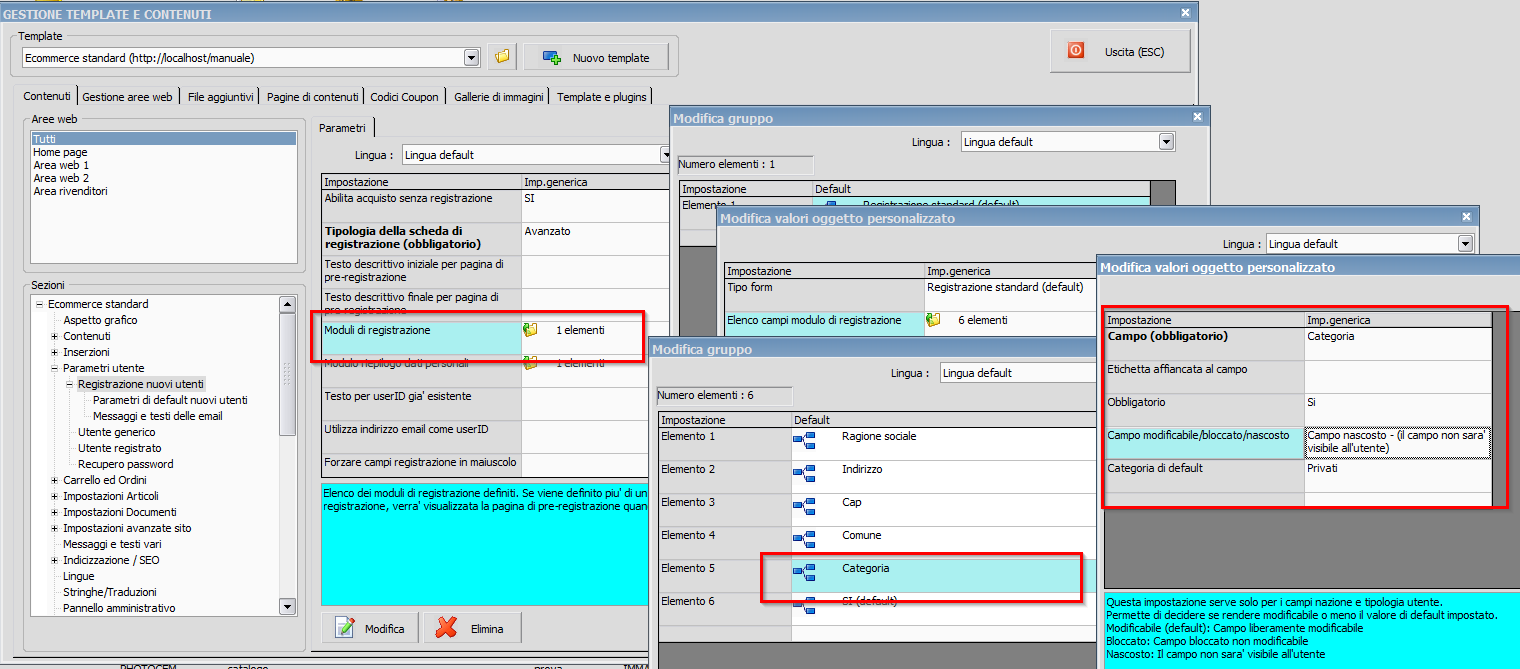The width and height of the screenshot is (1520, 669).
Task: Expand the Inserzioni tree node
Action: coord(54,352)
